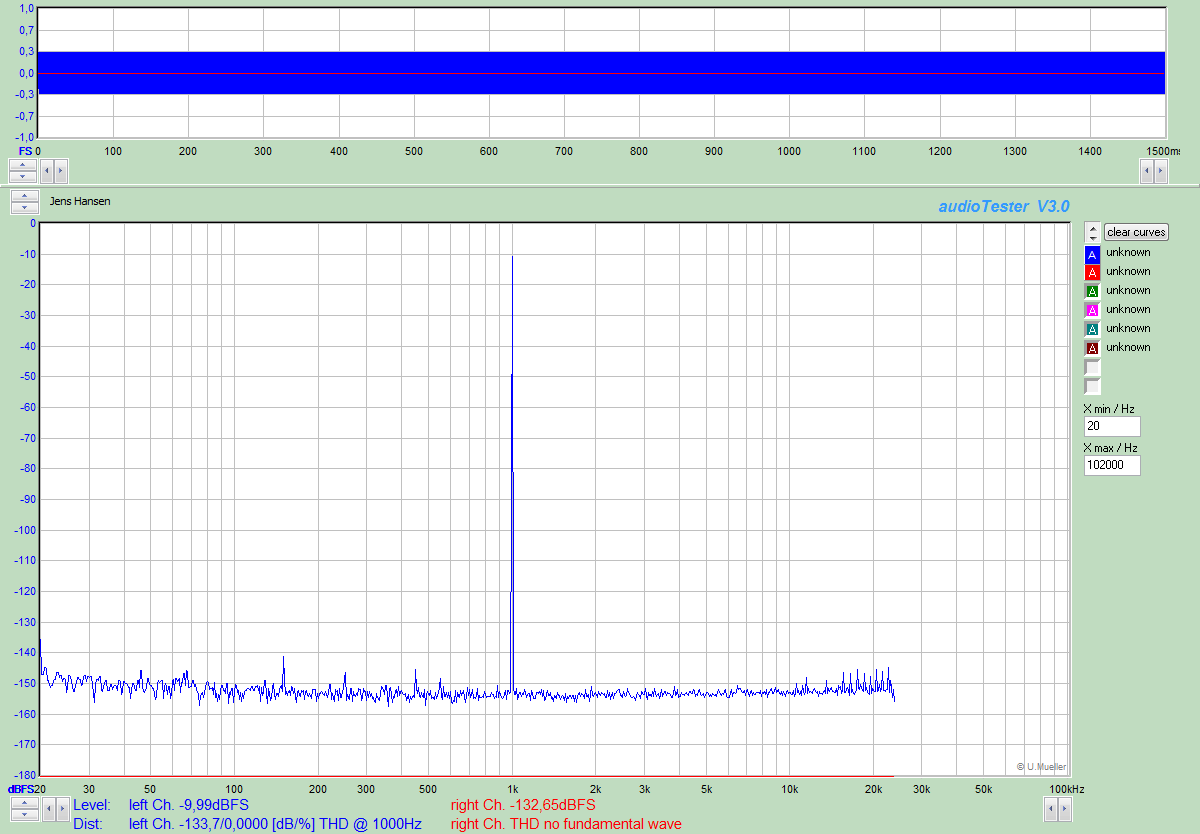Click the 'X min / Hz' label

[1109, 409]
